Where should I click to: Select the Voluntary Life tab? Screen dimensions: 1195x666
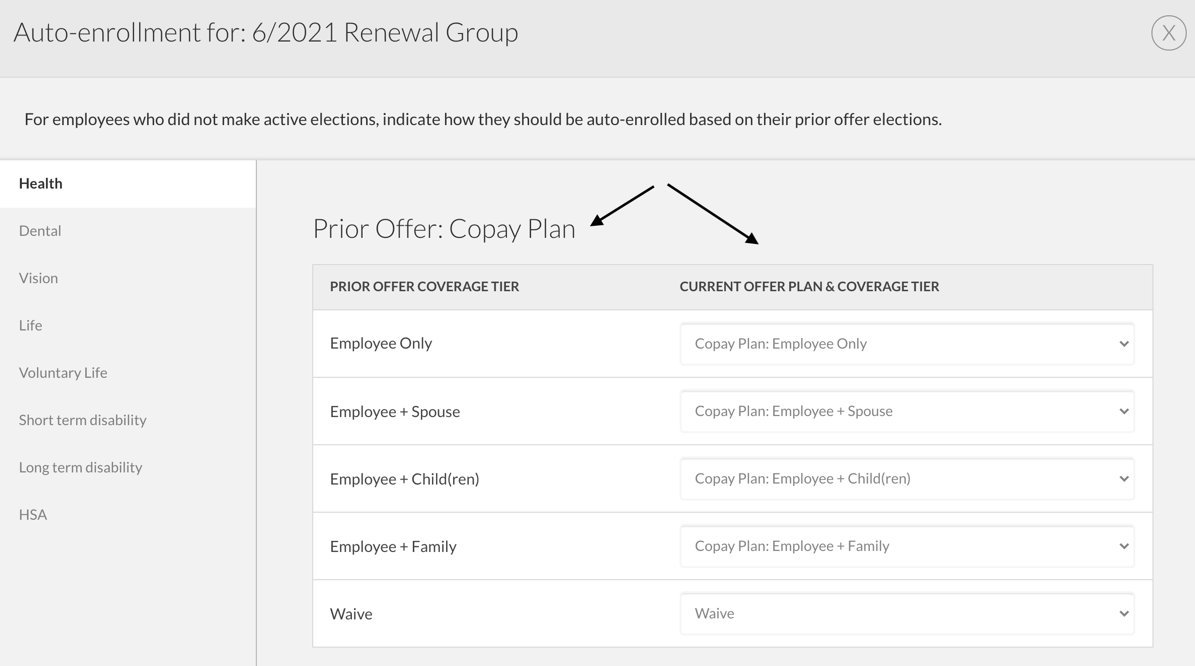tap(128, 373)
